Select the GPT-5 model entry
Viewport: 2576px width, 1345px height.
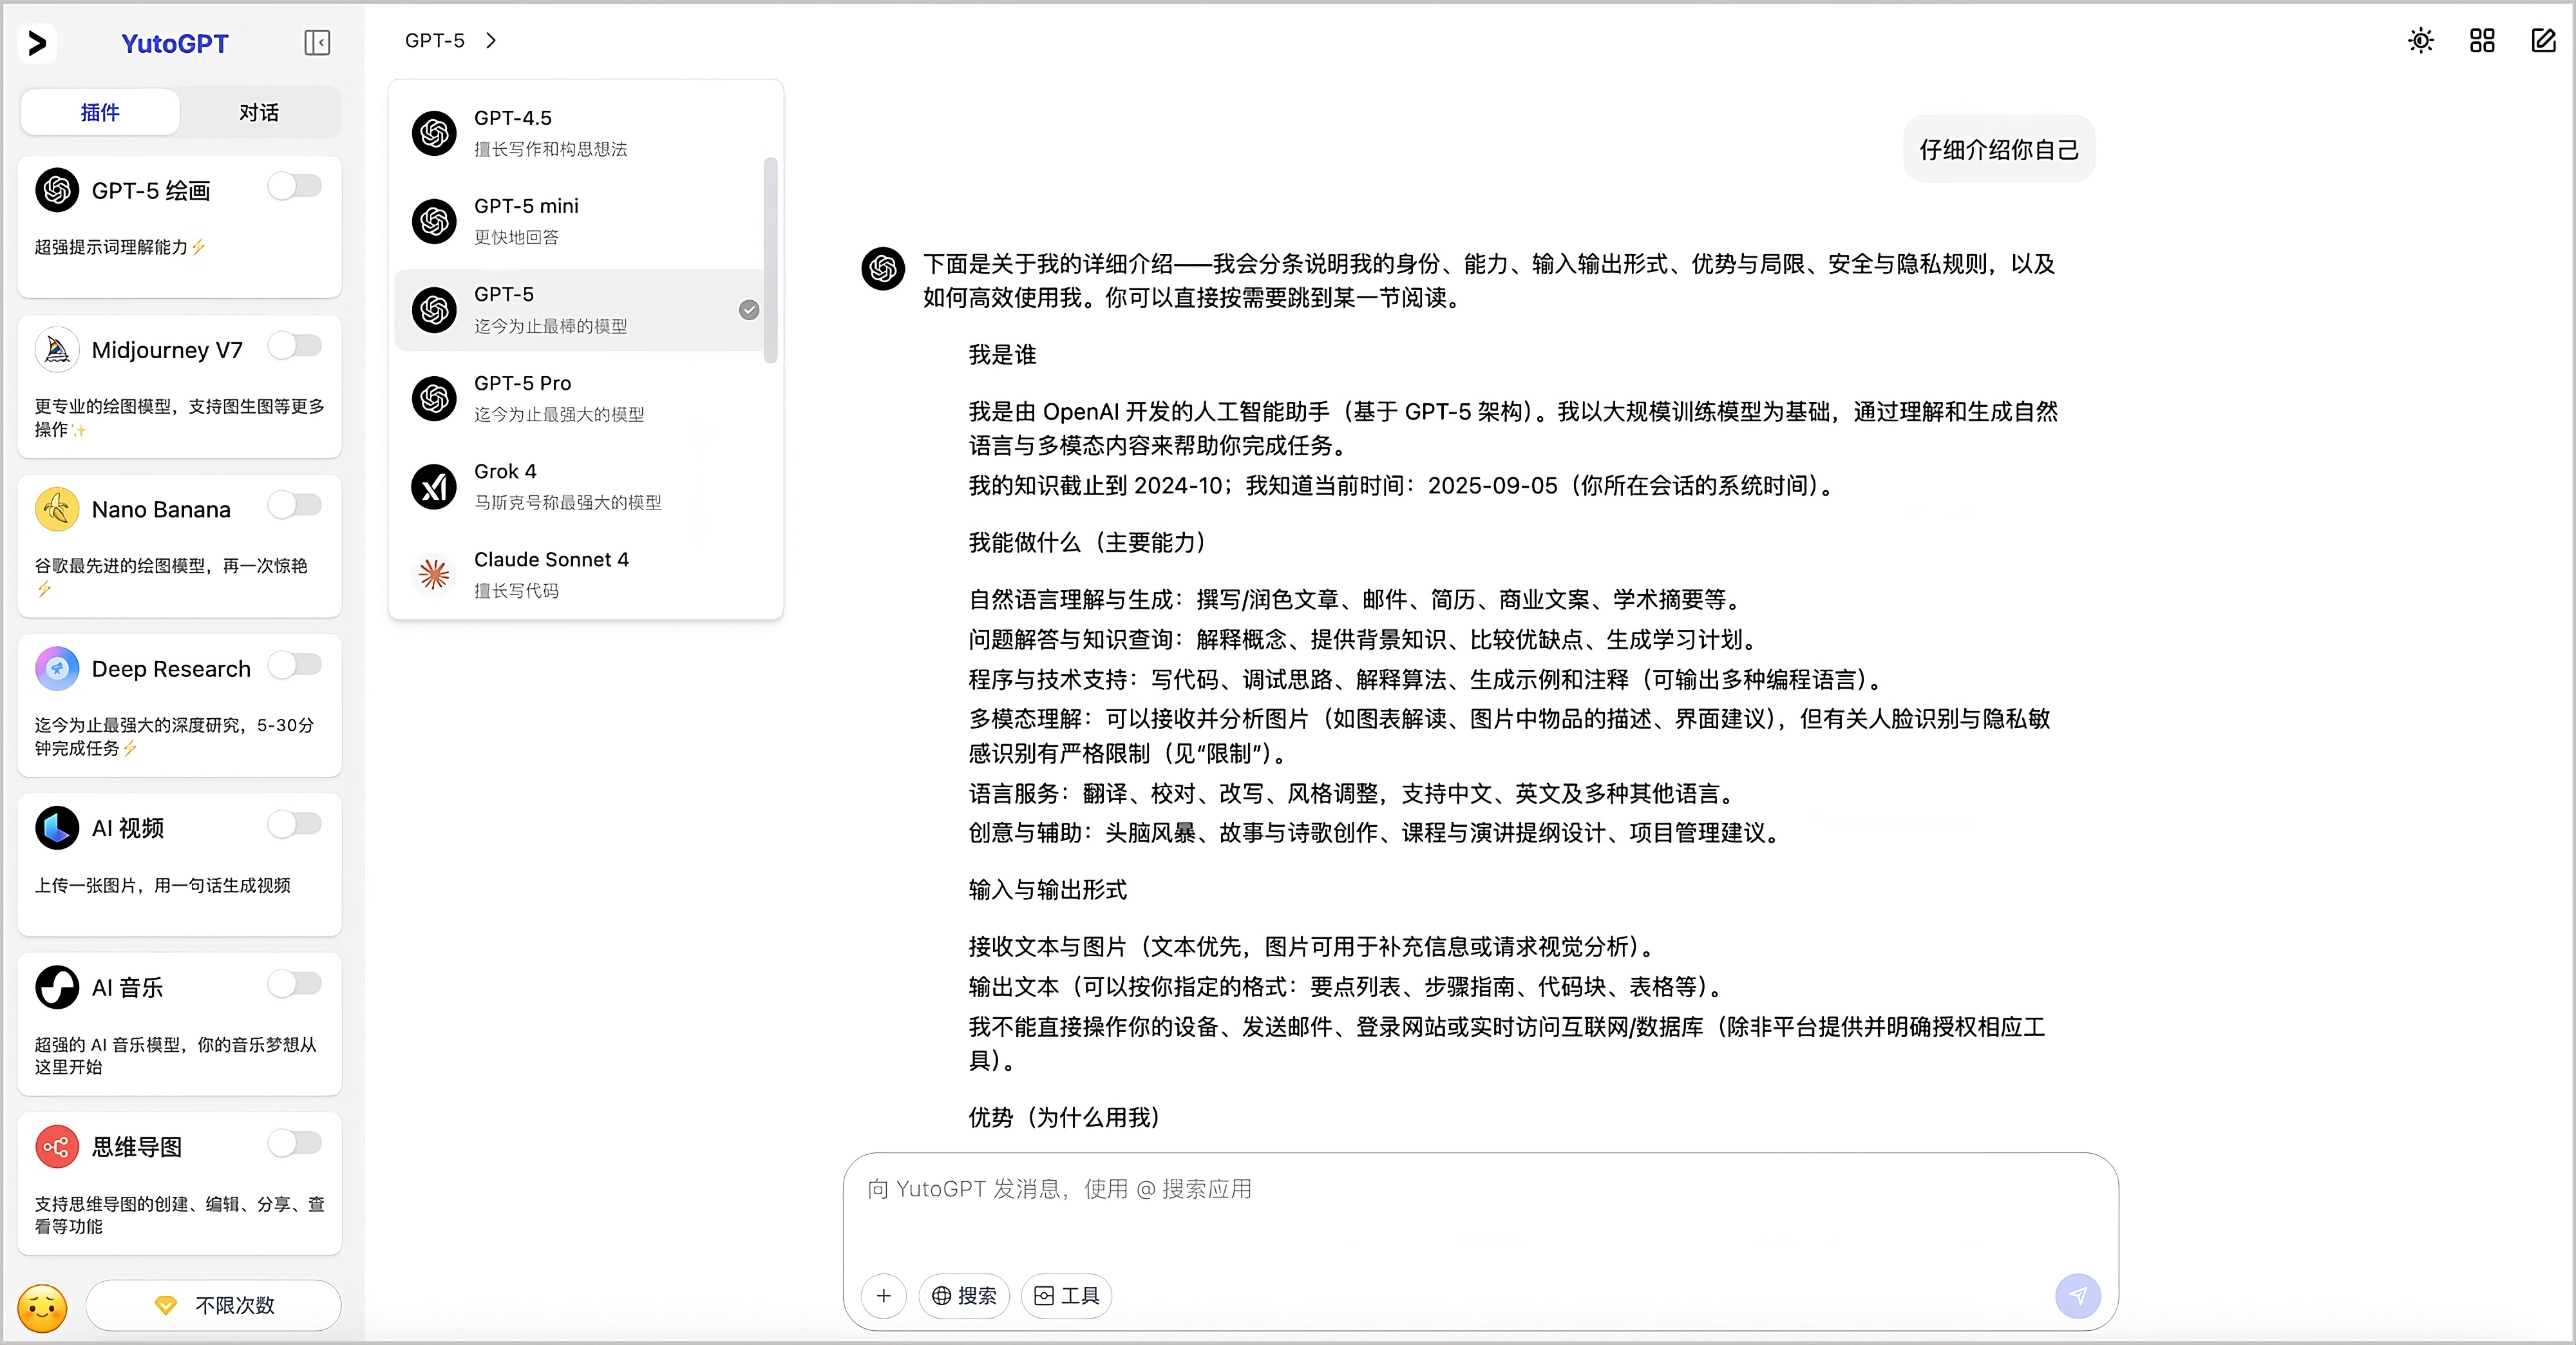click(x=580, y=310)
